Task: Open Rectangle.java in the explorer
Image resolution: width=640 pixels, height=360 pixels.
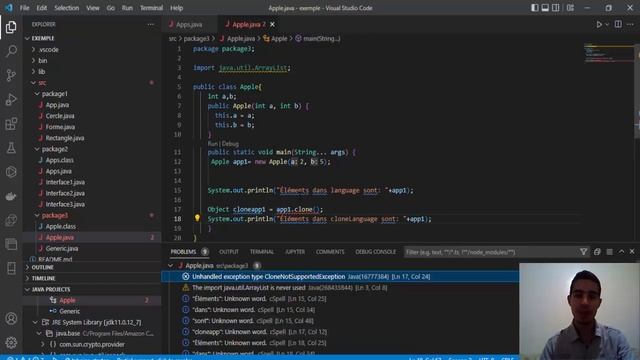Action: [x=64, y=138]
